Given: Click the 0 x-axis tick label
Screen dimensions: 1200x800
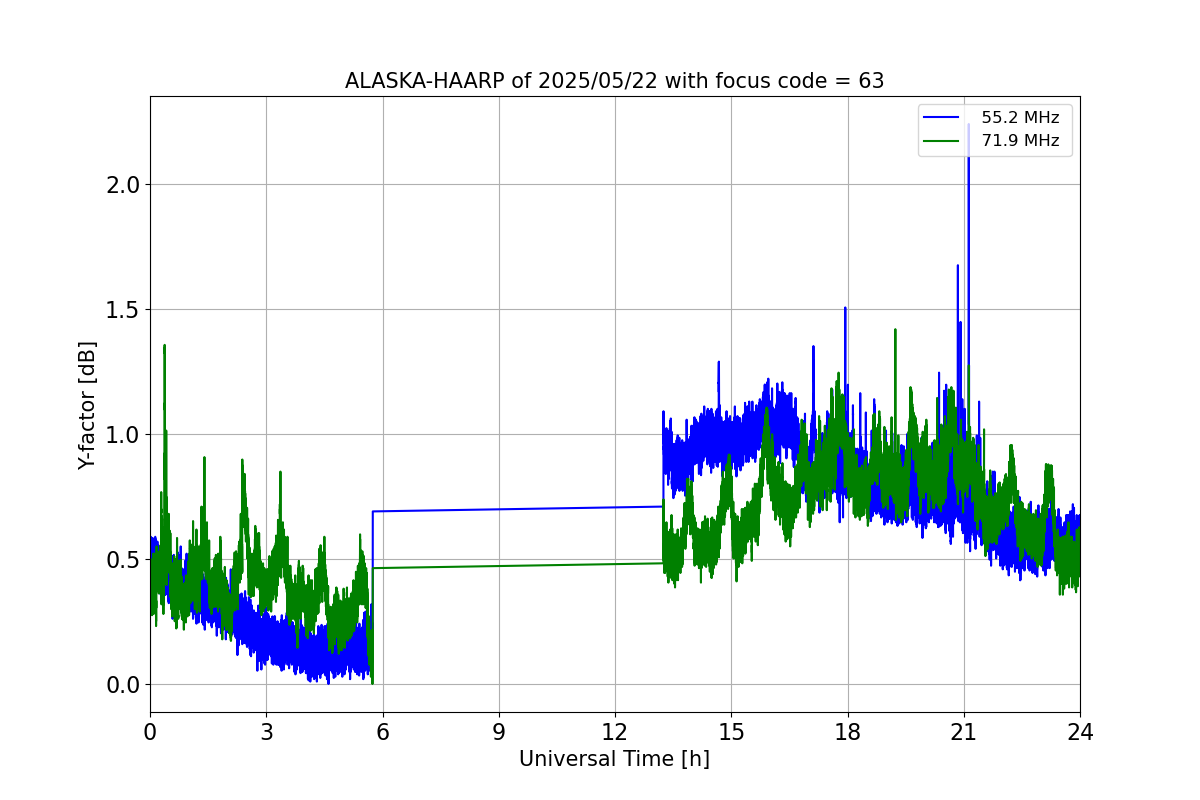Looking at the screenshot, I should 150,731.
